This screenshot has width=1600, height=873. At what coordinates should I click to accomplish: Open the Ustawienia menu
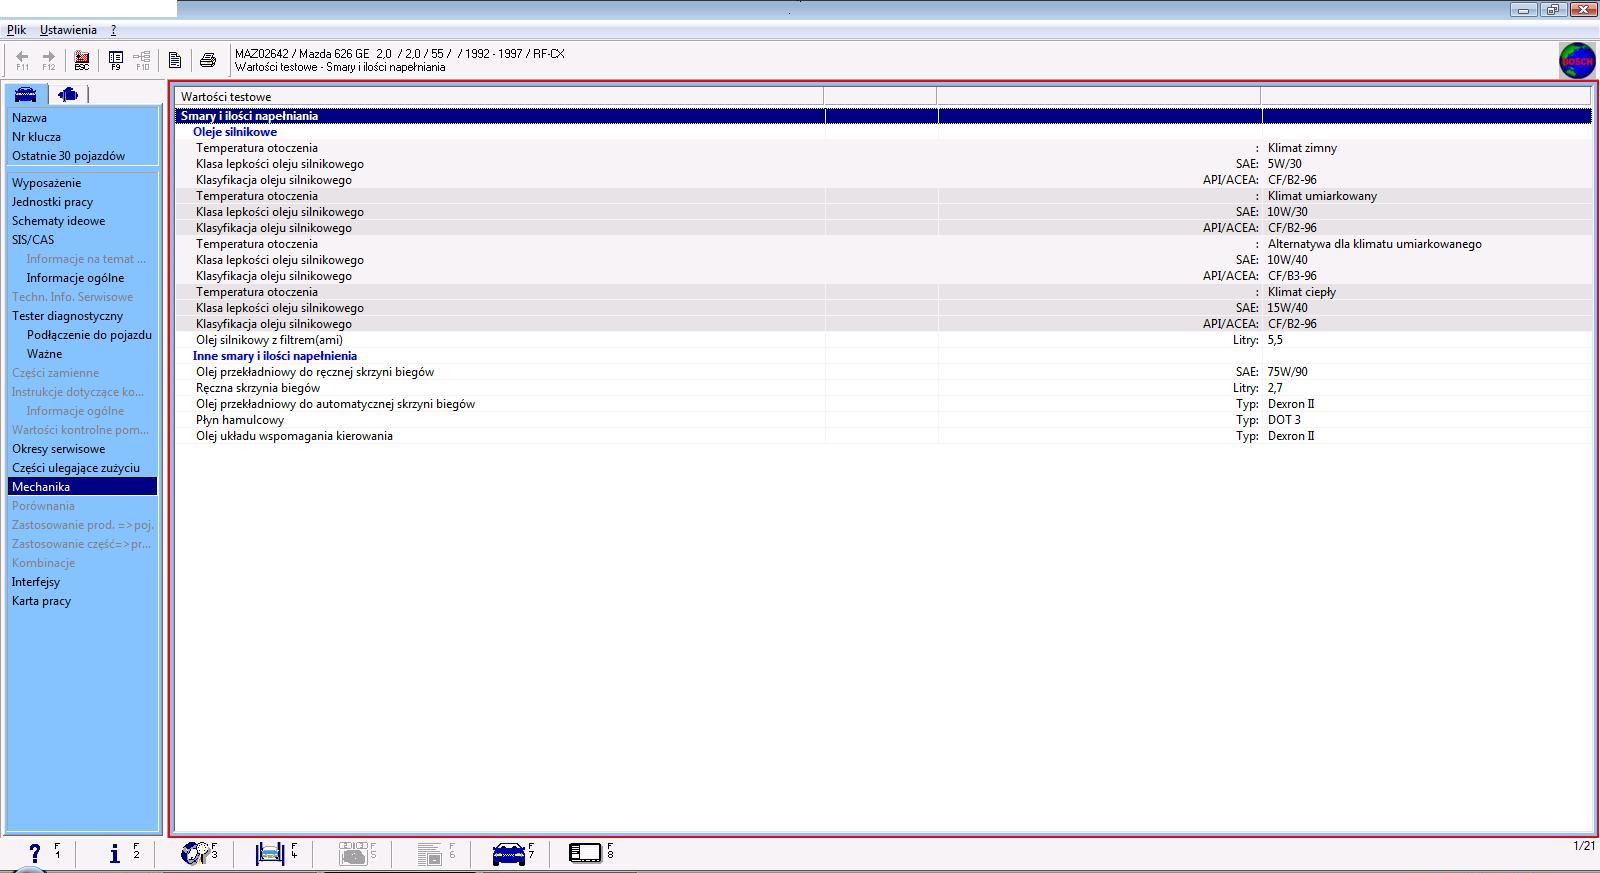[x=68, y=30]
